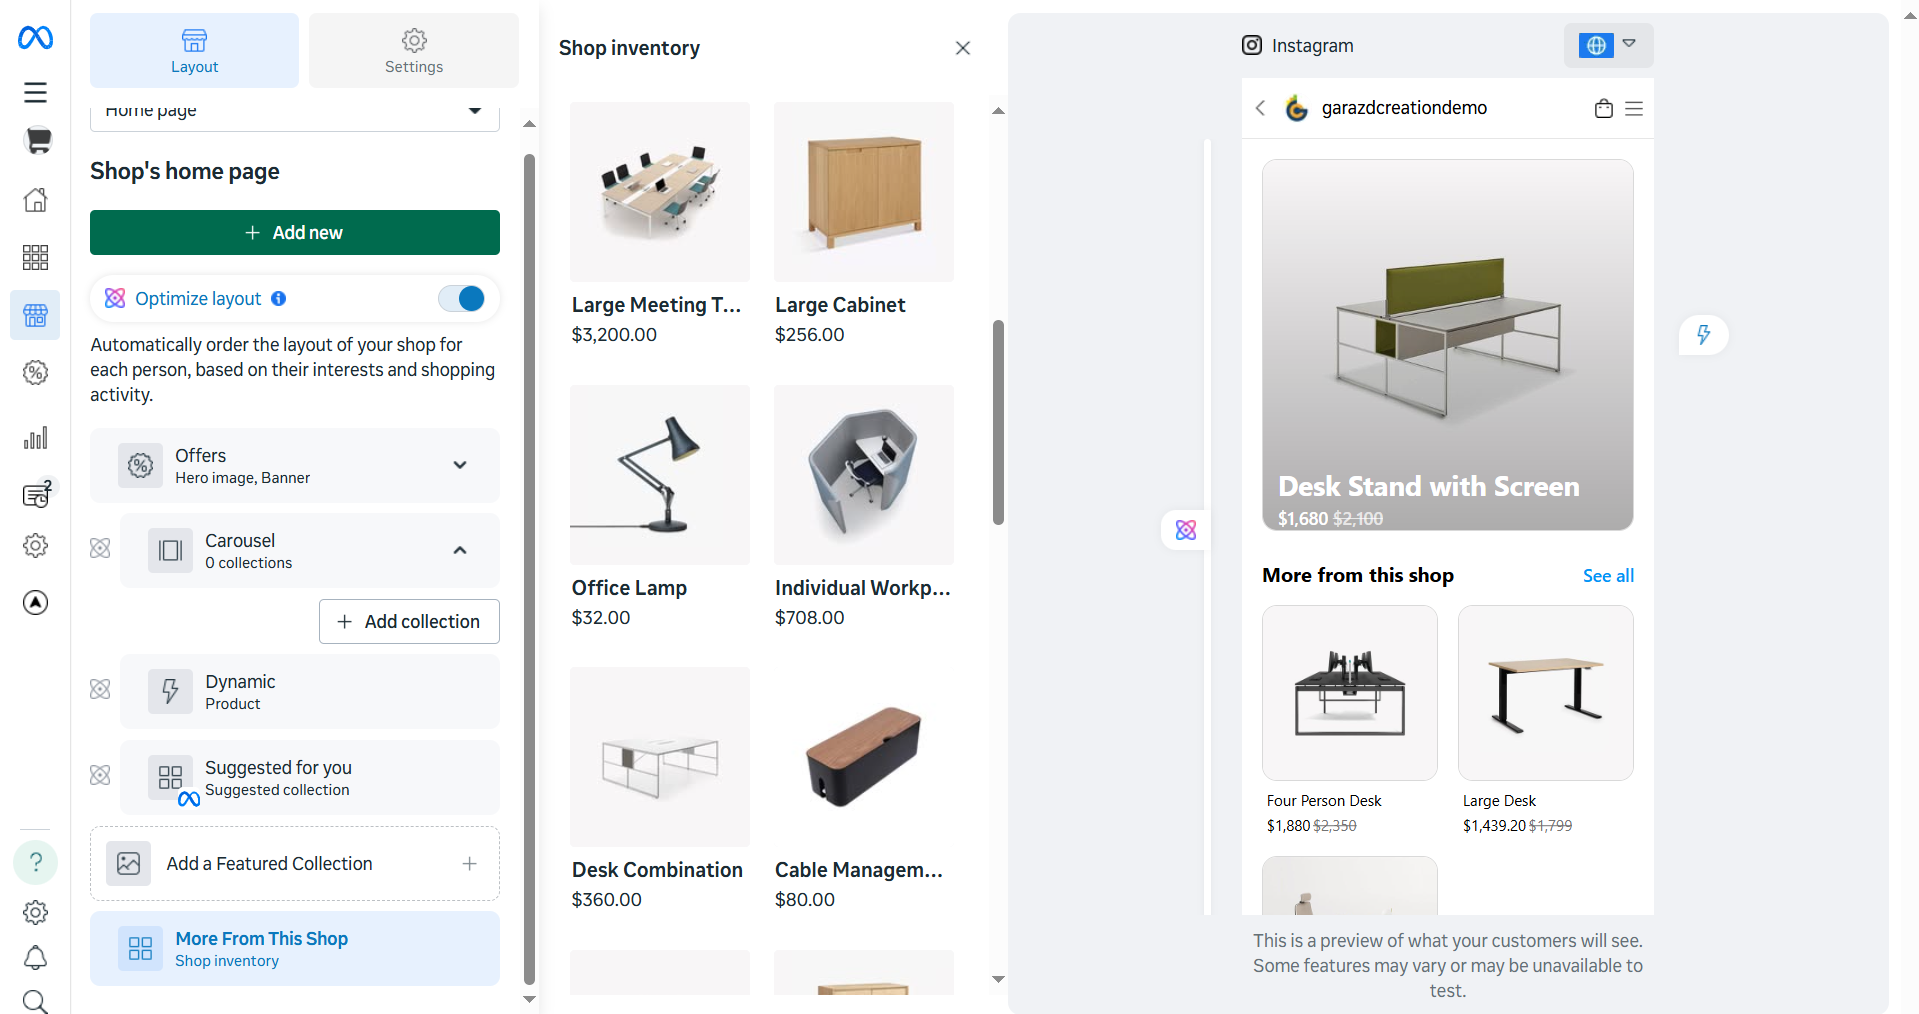
Task: Click the Office Lamp thumbnail
Action: tap(660, 475)
